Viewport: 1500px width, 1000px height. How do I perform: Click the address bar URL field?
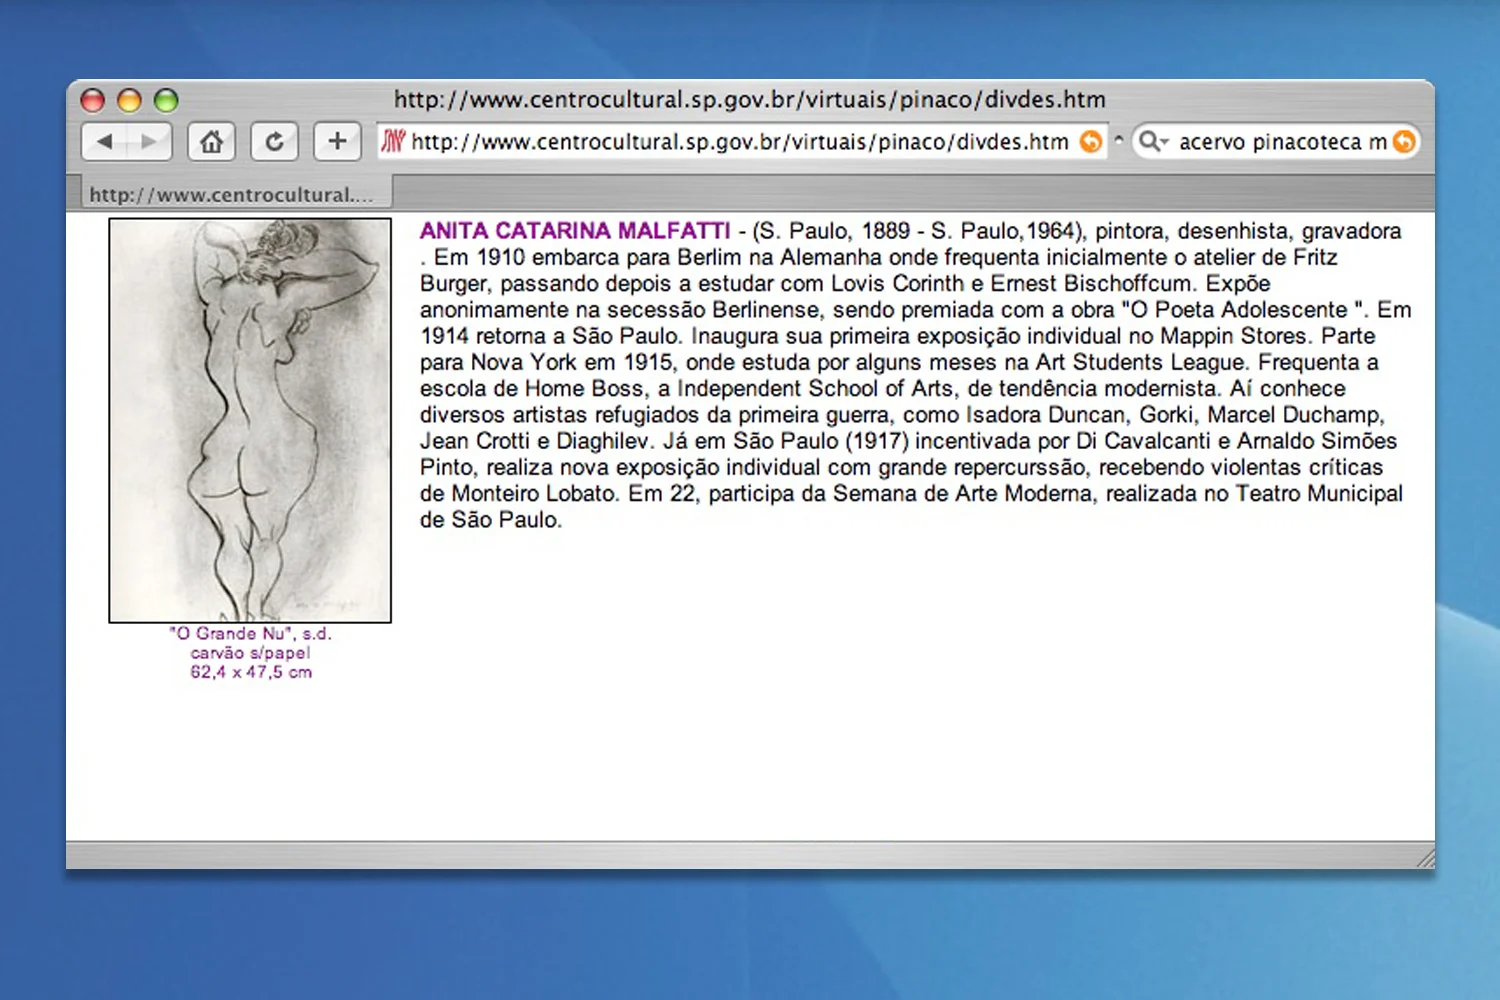click(x=741, y=141)
